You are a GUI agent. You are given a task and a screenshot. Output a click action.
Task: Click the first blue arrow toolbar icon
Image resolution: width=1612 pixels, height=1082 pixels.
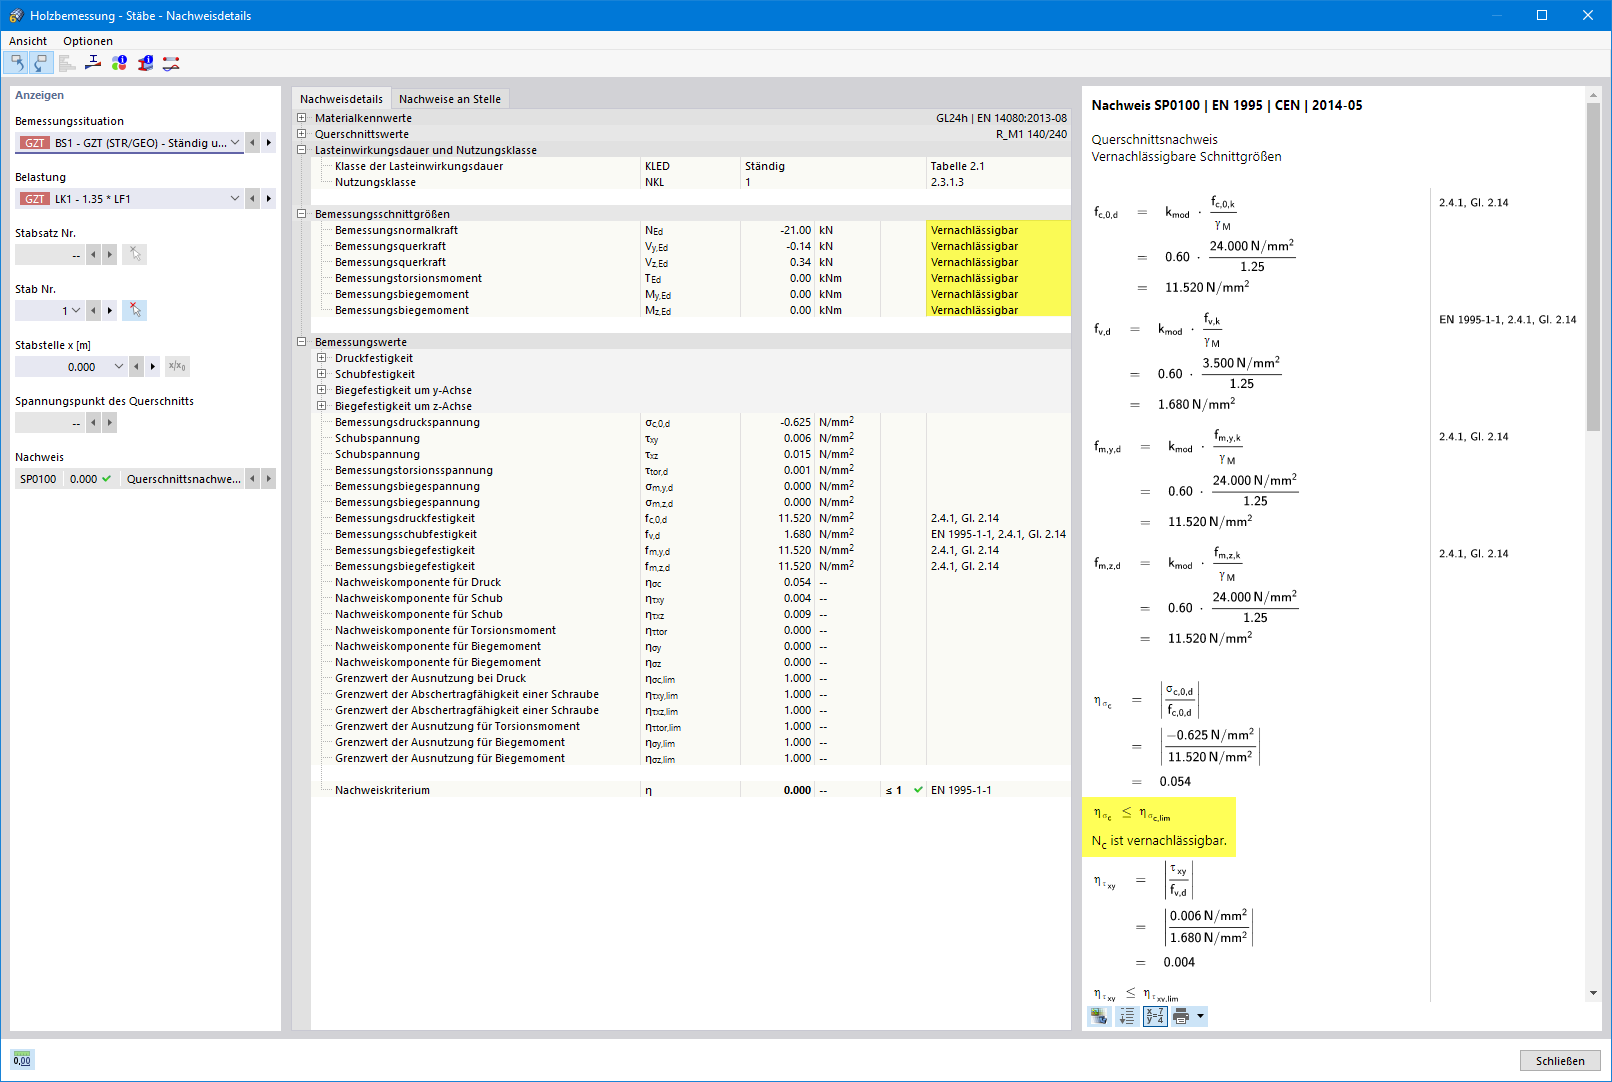tap(17, 63)
